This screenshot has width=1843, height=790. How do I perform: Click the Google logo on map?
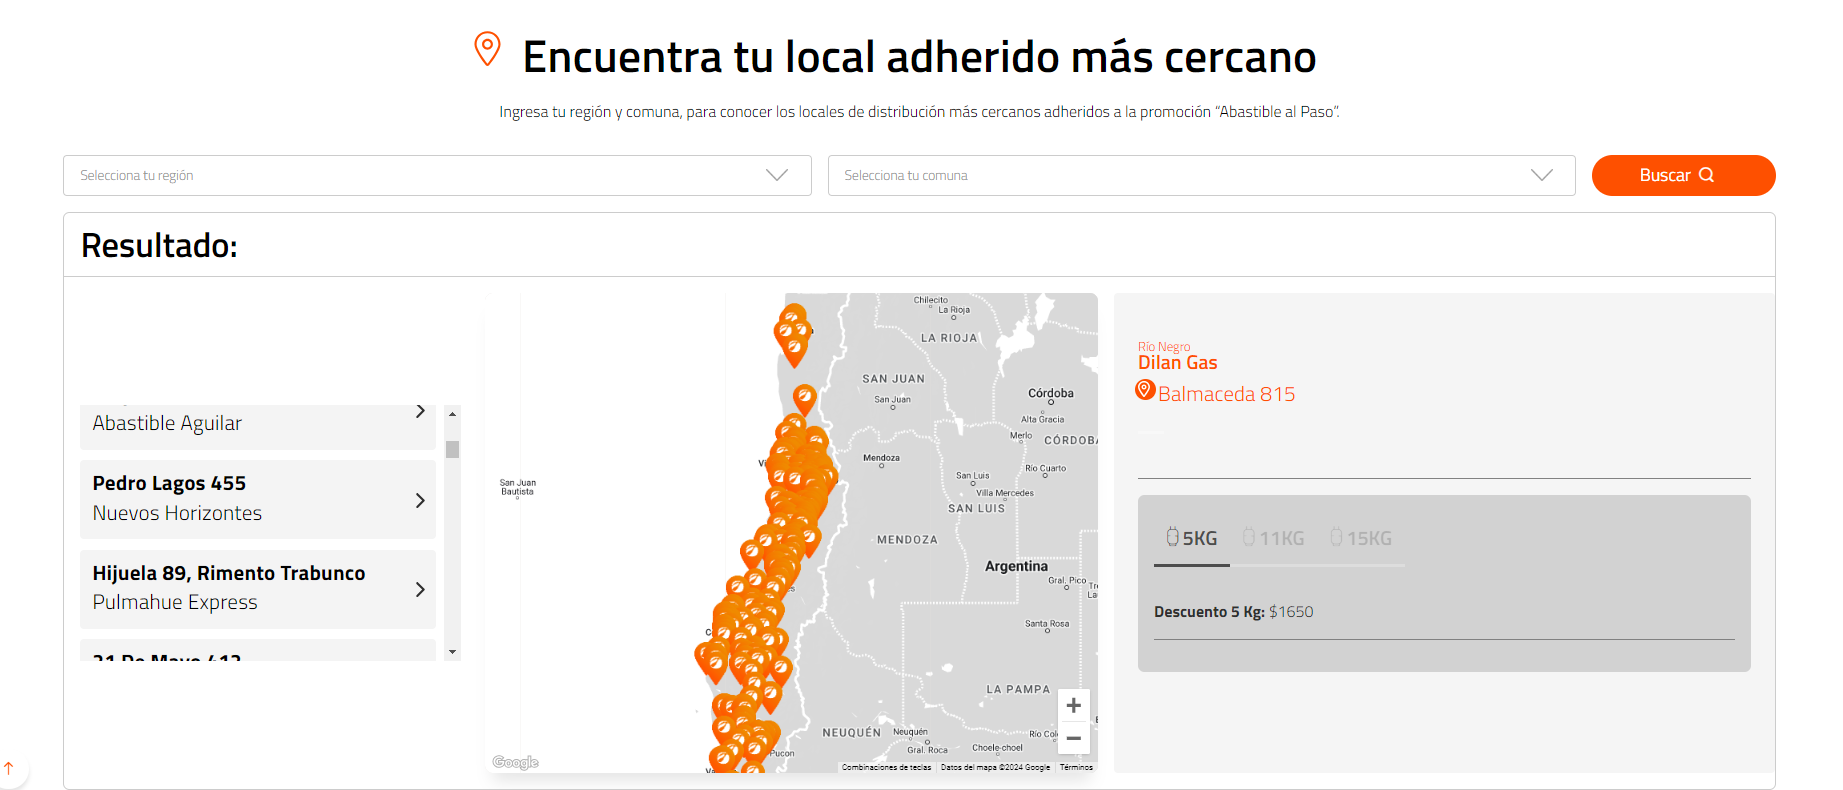(516, 762)
